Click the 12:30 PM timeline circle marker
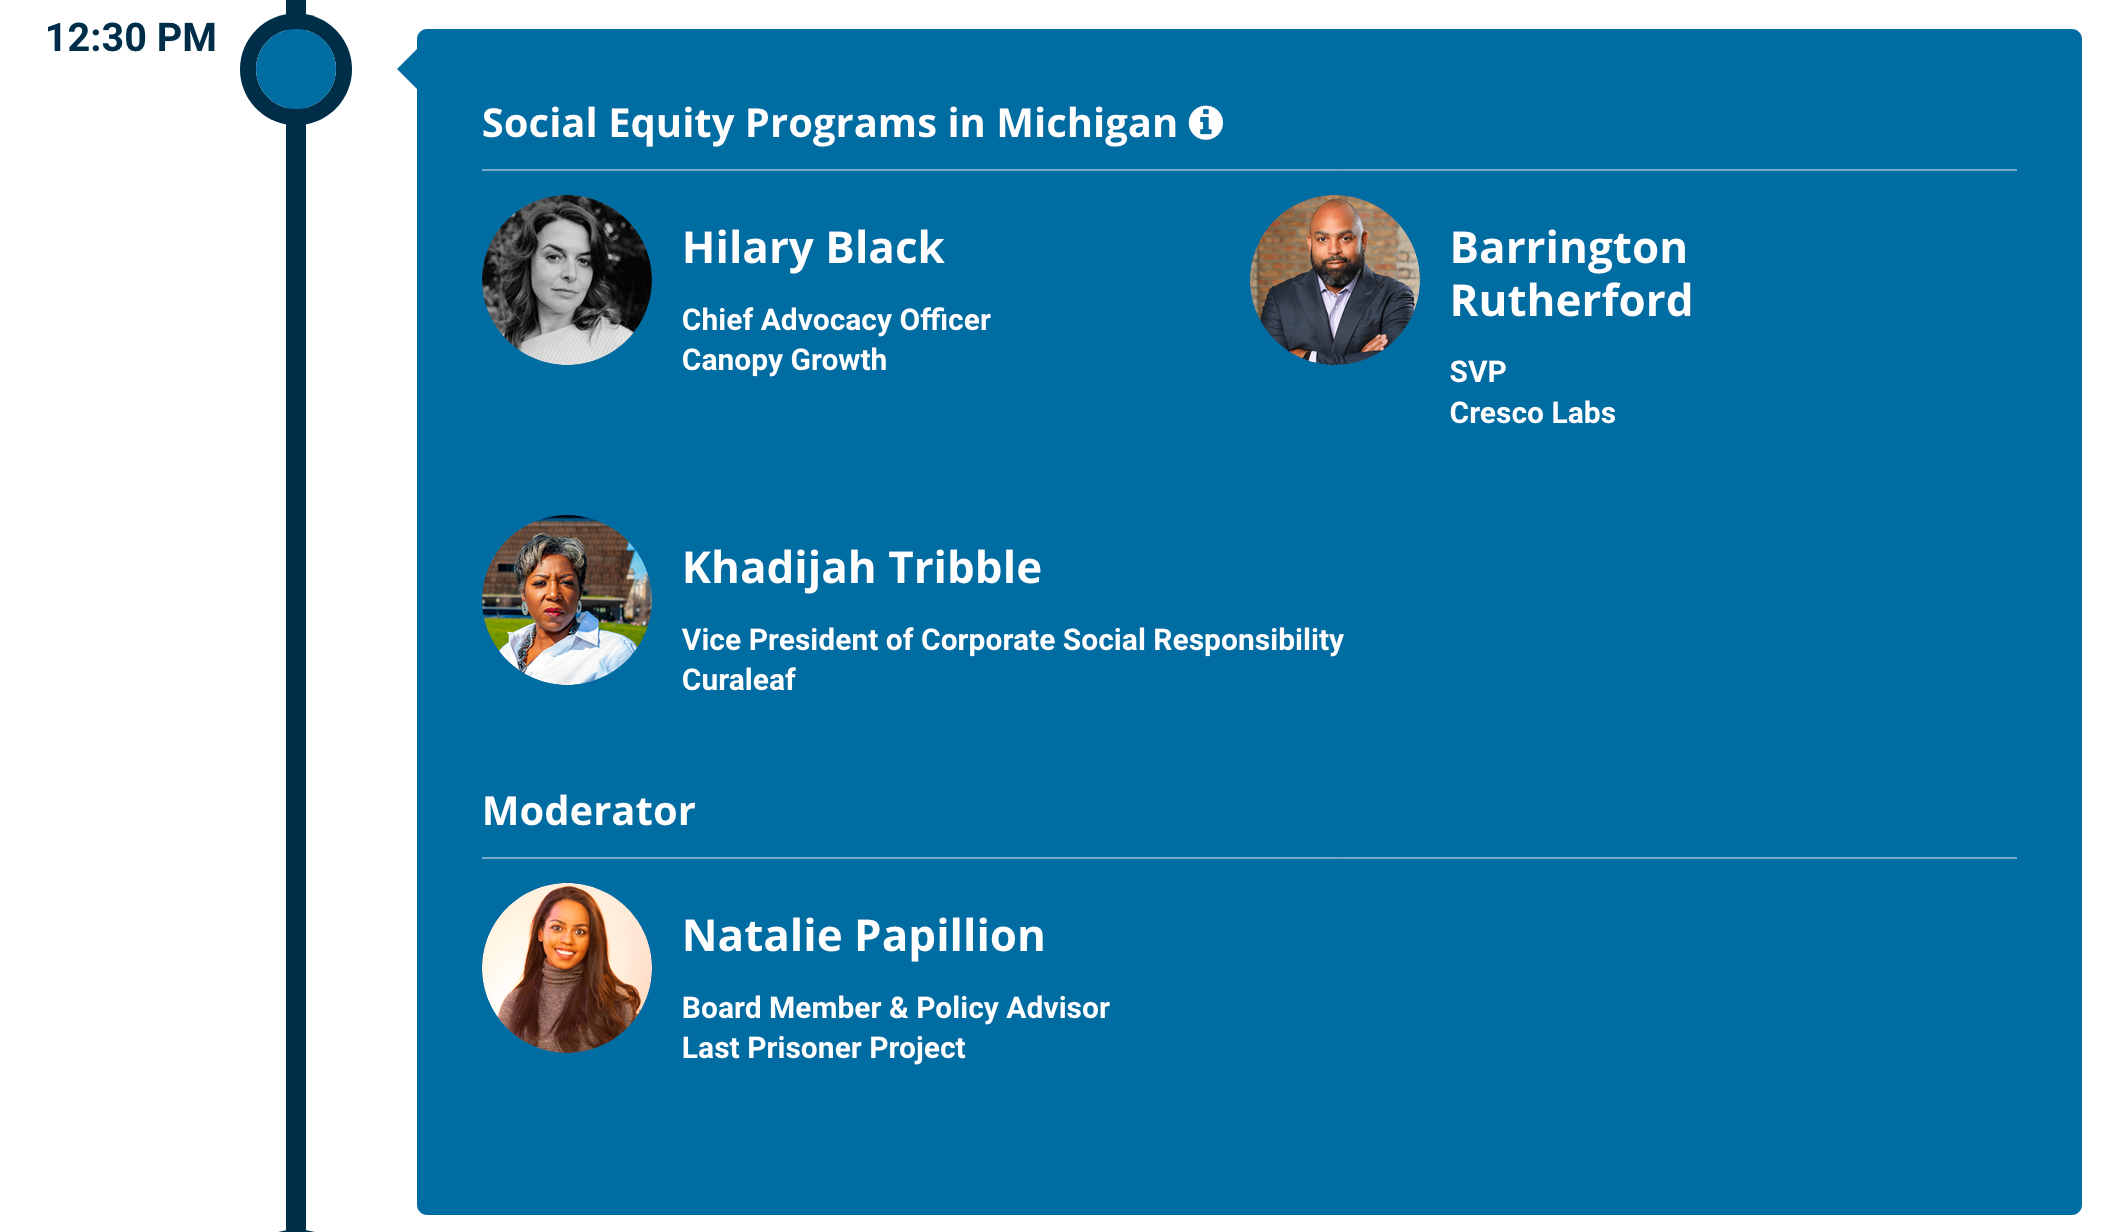Viewport: 2112px width, 1232px height. point(296,69)
